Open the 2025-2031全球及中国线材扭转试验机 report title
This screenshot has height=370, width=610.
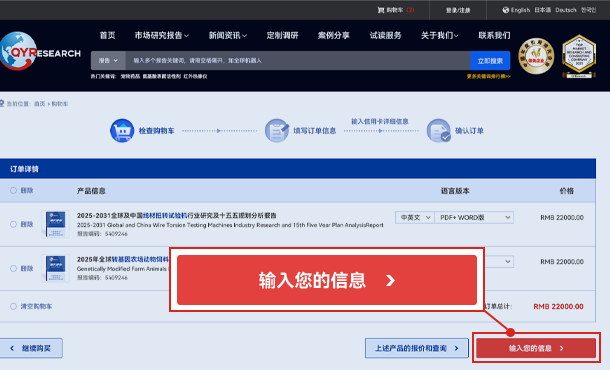pos(177,215)
